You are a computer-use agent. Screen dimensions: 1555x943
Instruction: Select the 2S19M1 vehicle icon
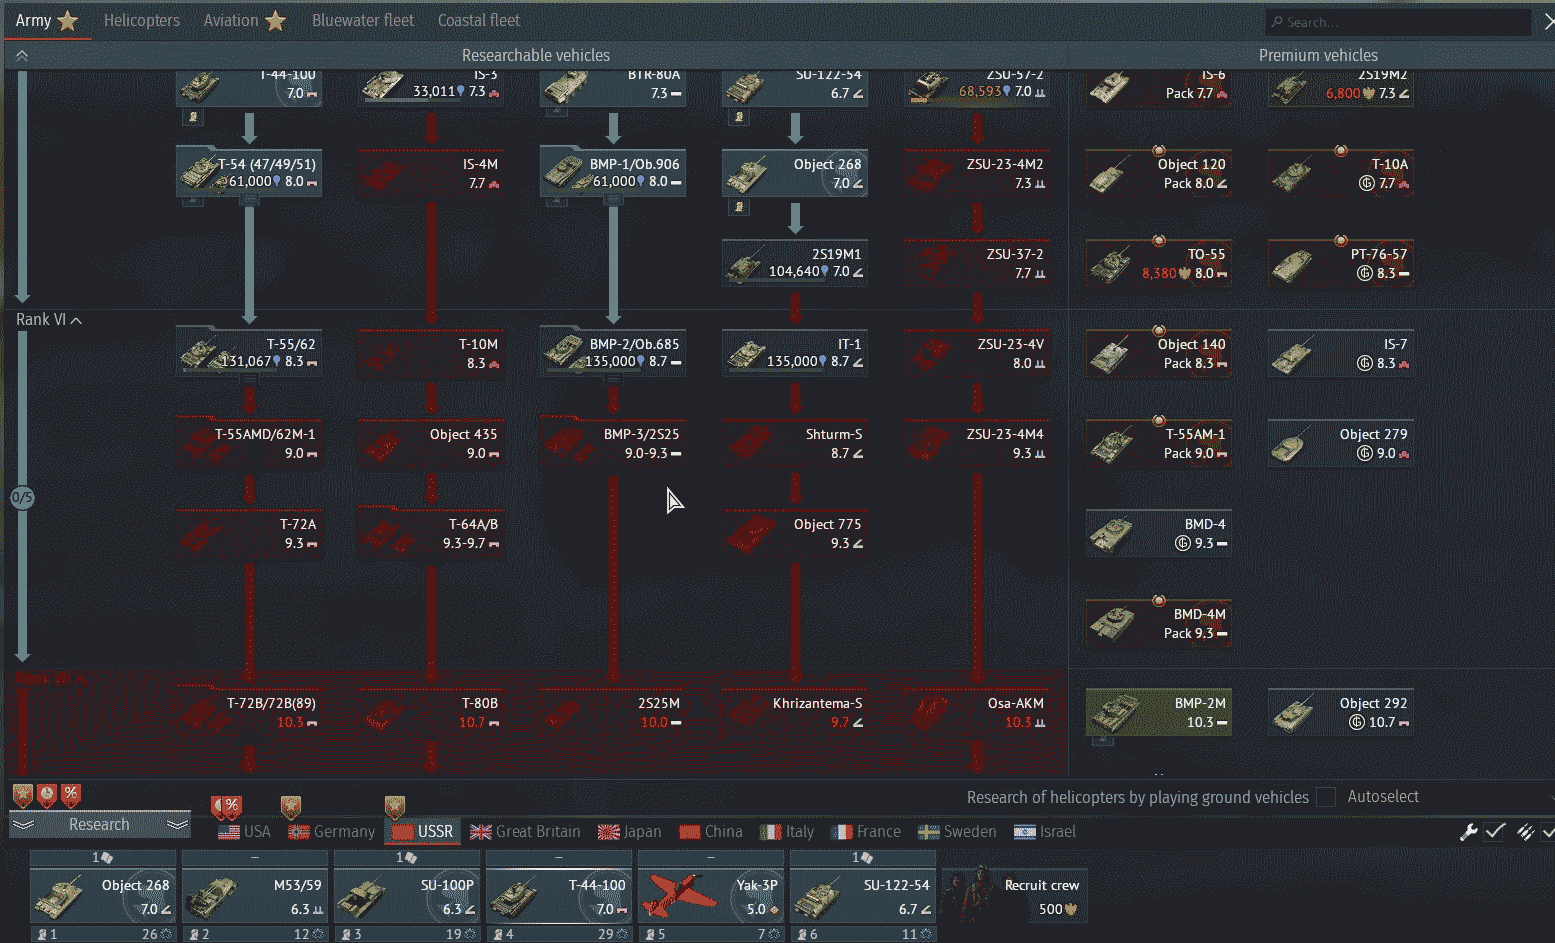(795, 263)
